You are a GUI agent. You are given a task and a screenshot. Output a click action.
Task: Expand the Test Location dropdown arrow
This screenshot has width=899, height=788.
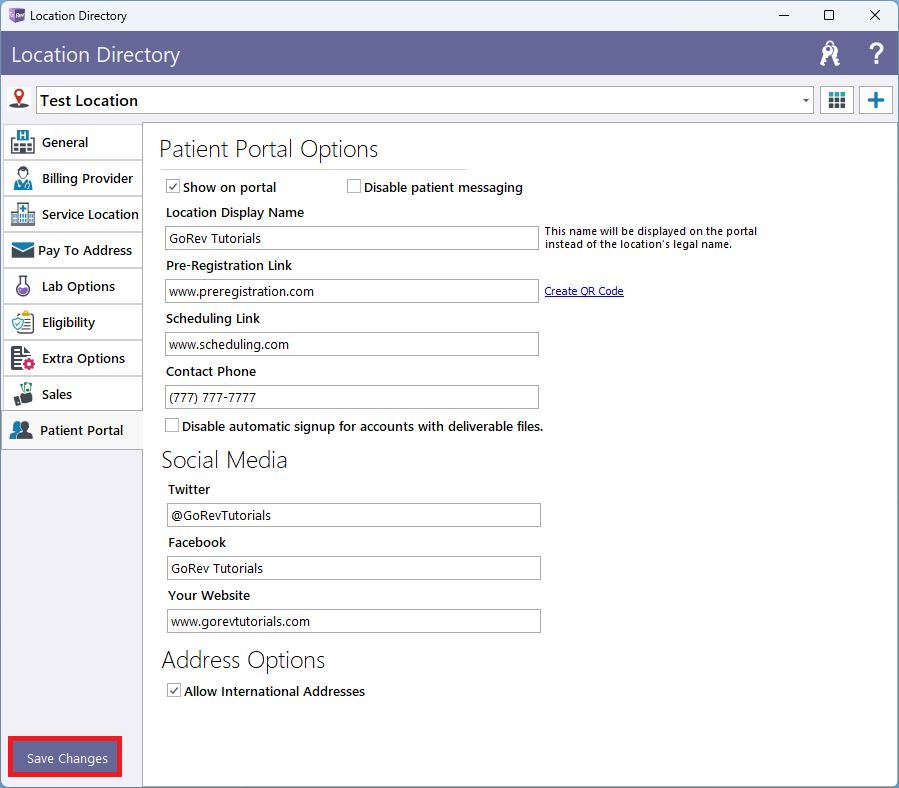806,100
